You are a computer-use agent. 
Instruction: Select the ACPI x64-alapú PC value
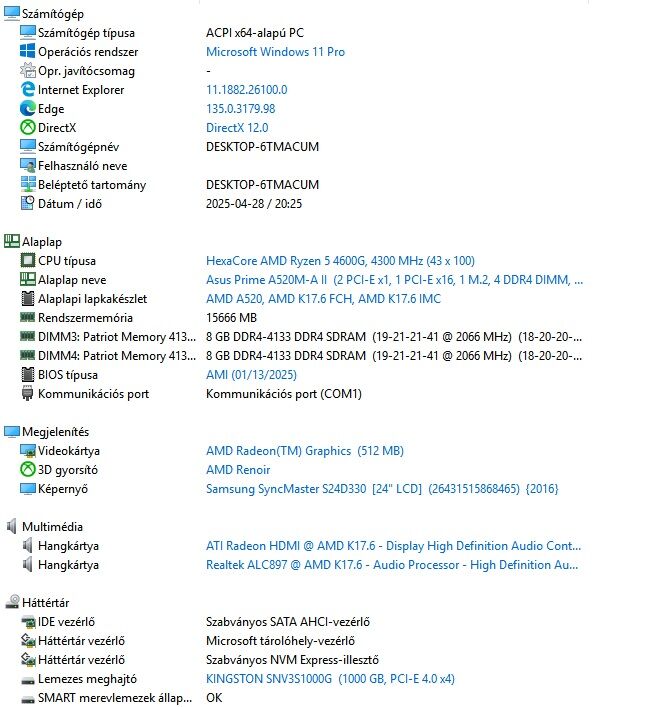255,33
